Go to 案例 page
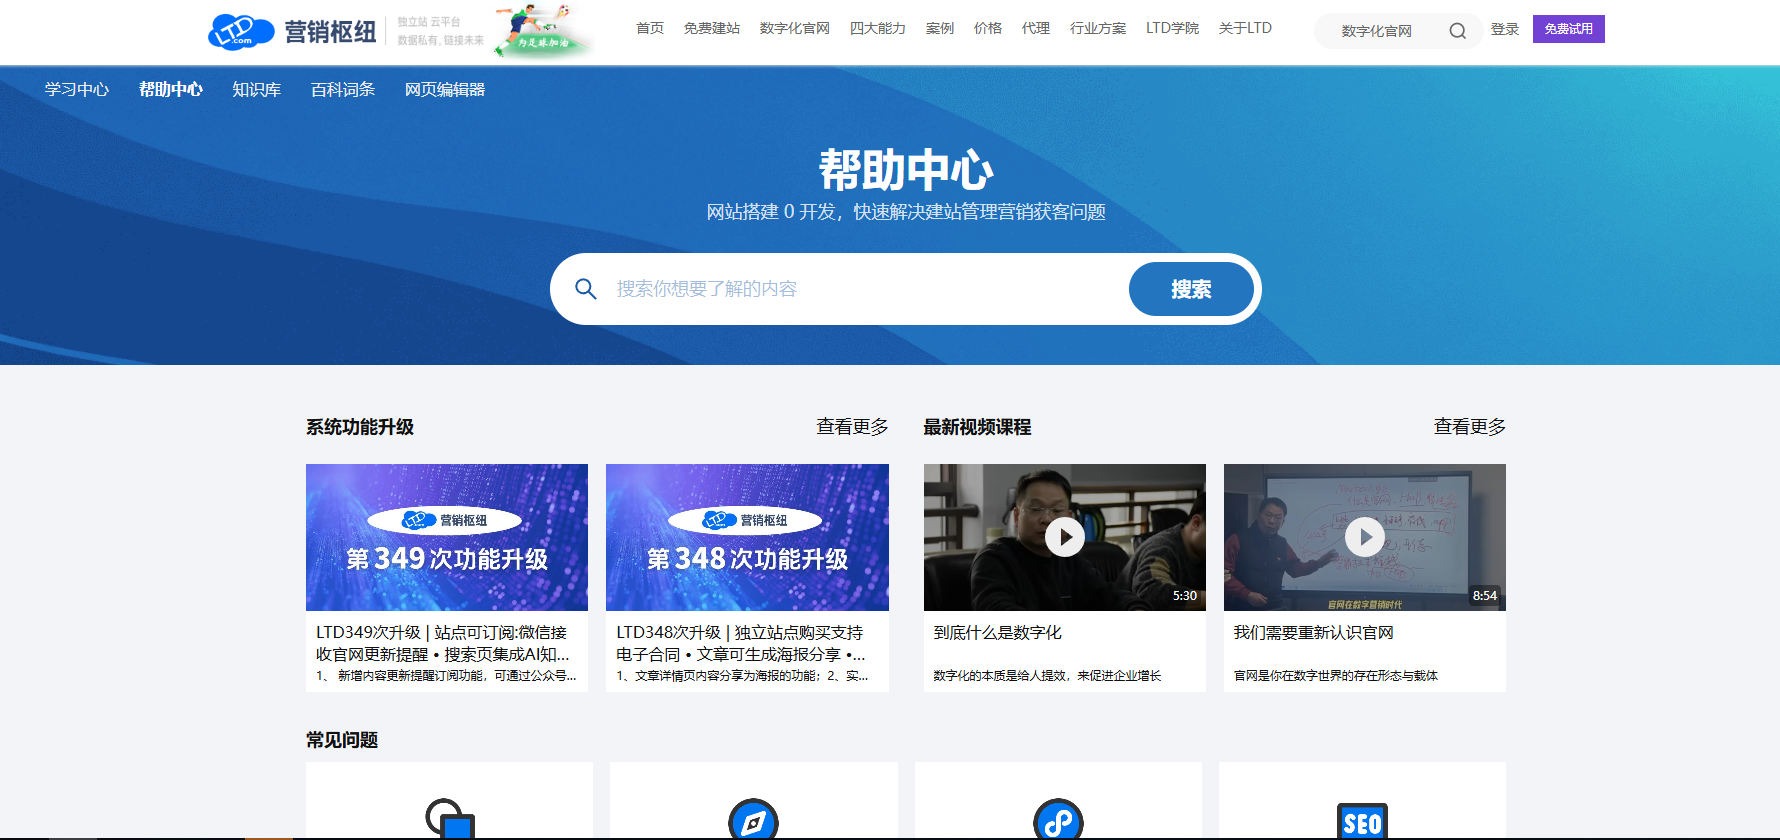This screenshot has height=840, width=1780. (940, 28)
